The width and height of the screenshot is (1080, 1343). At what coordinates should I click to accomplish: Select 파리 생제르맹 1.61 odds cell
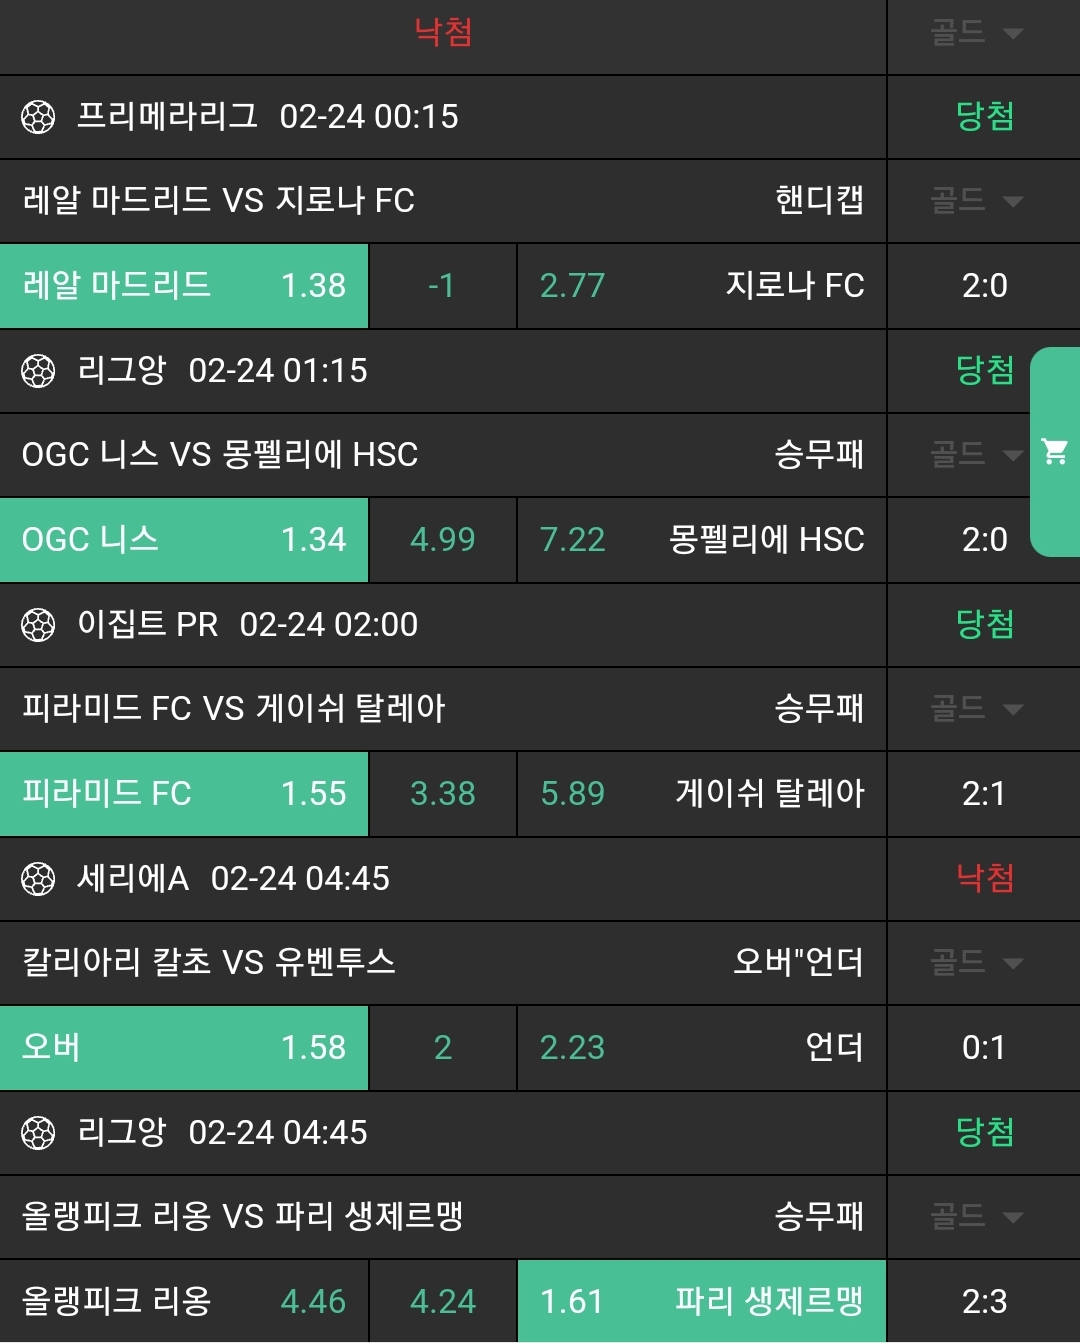click(701, 1301)
